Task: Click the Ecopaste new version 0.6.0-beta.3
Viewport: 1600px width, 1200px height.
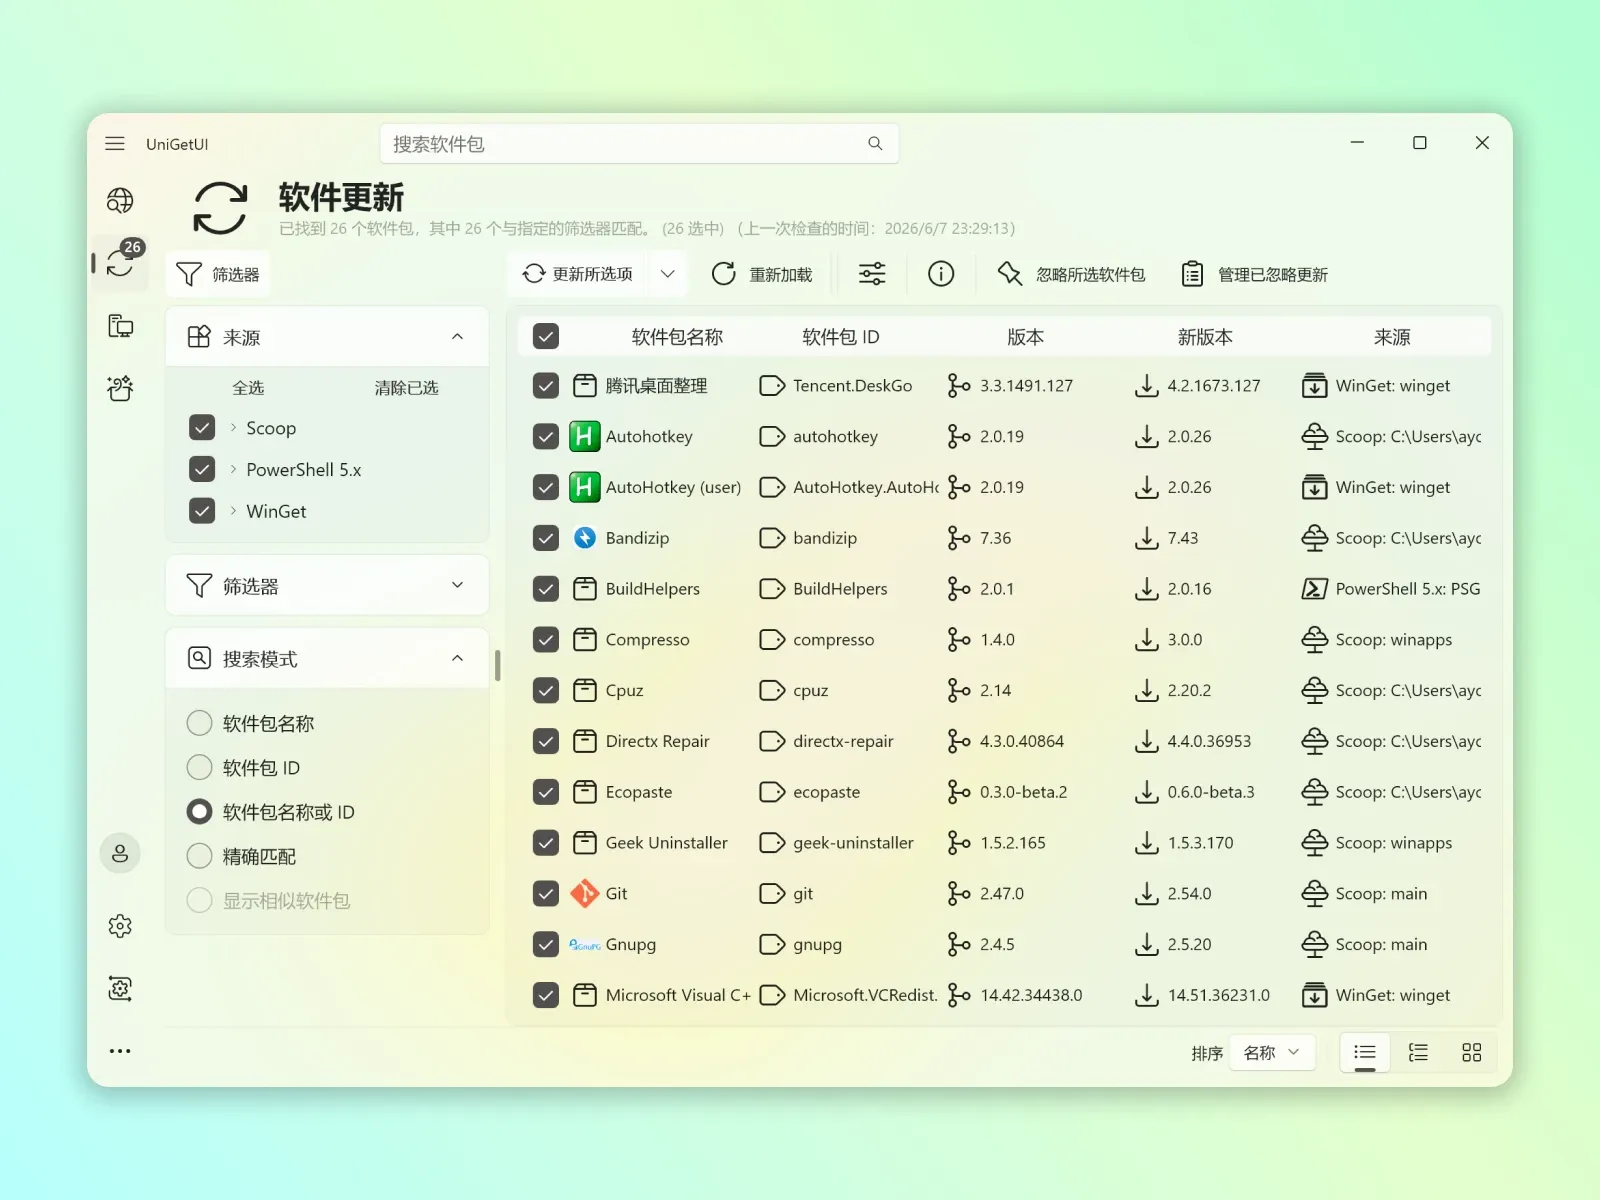Action: point(1210,792)
